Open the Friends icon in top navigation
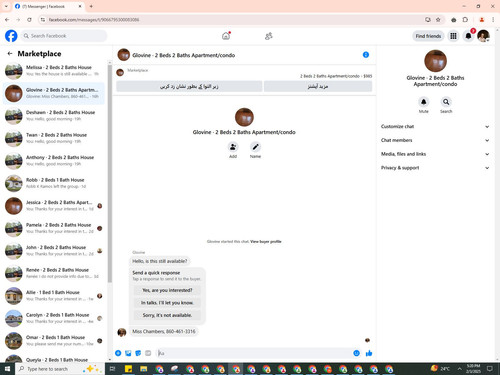 pos(269,36)
